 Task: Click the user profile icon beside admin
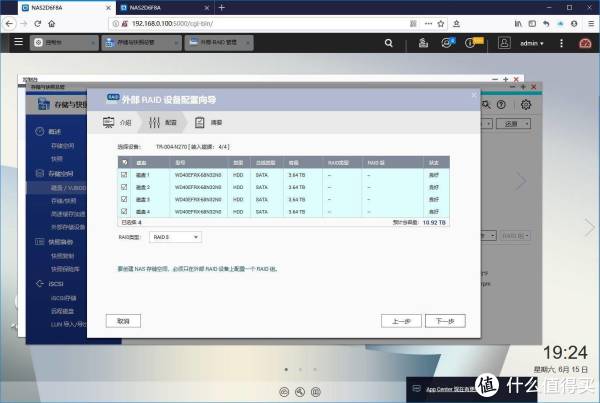(503, 43)
